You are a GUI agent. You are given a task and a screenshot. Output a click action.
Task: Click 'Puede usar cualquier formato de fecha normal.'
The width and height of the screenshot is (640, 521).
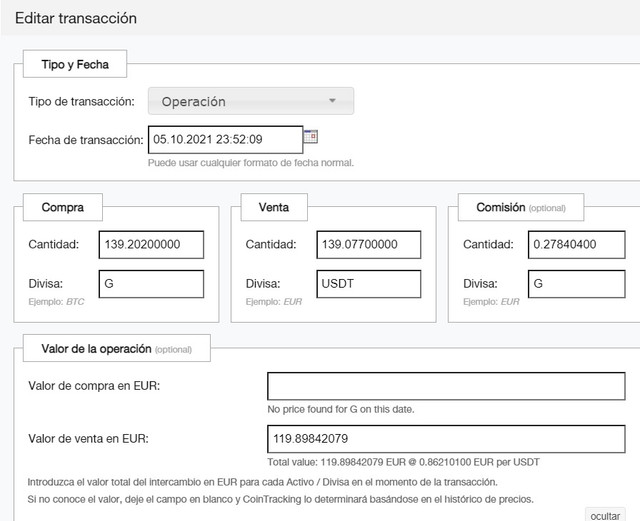click(x=251, y=163)
